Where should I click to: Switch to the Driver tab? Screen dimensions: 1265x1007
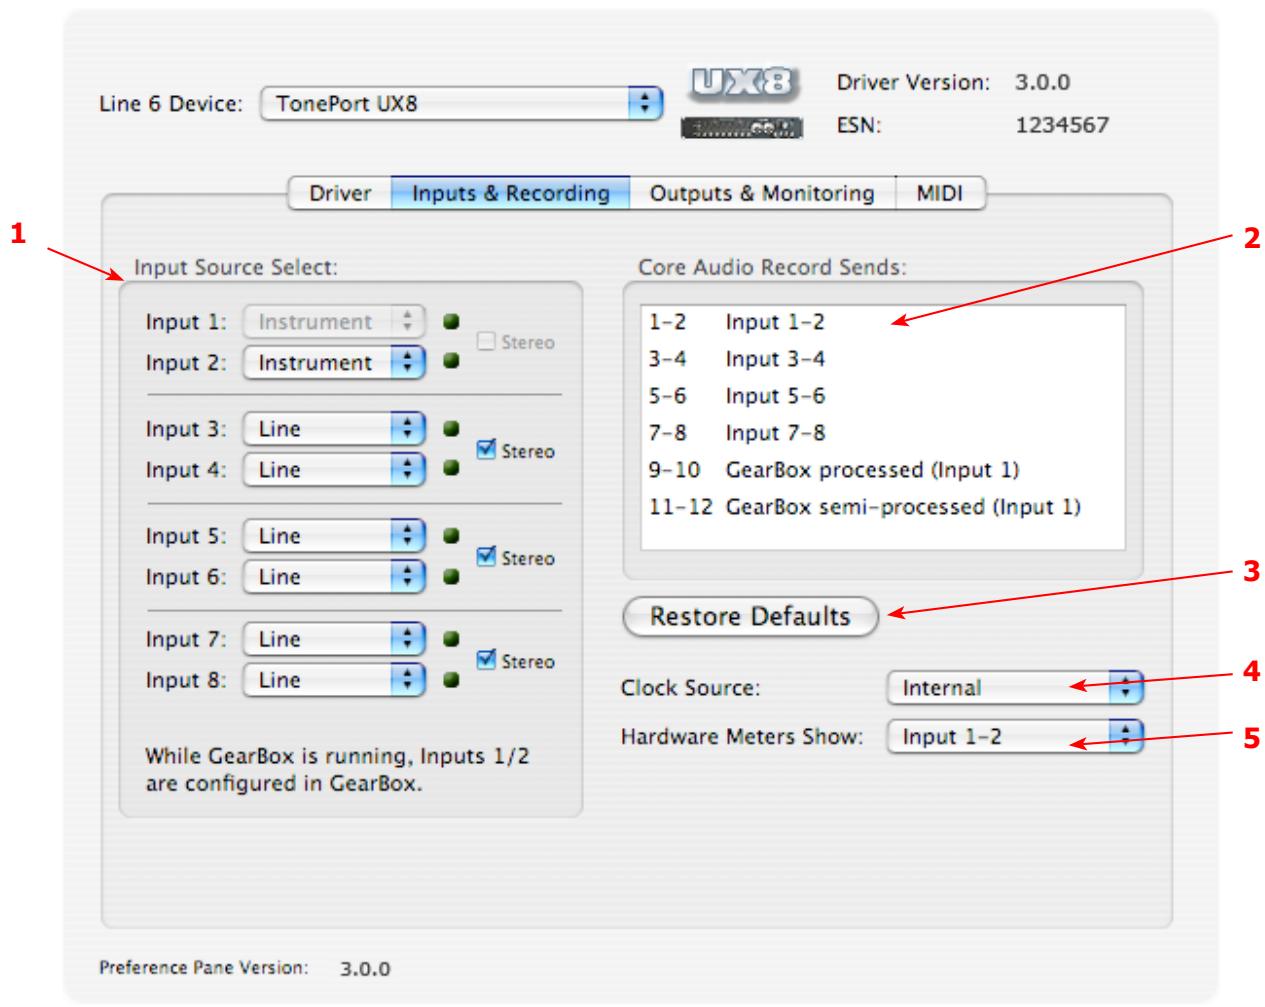click(x=340, y=193)
